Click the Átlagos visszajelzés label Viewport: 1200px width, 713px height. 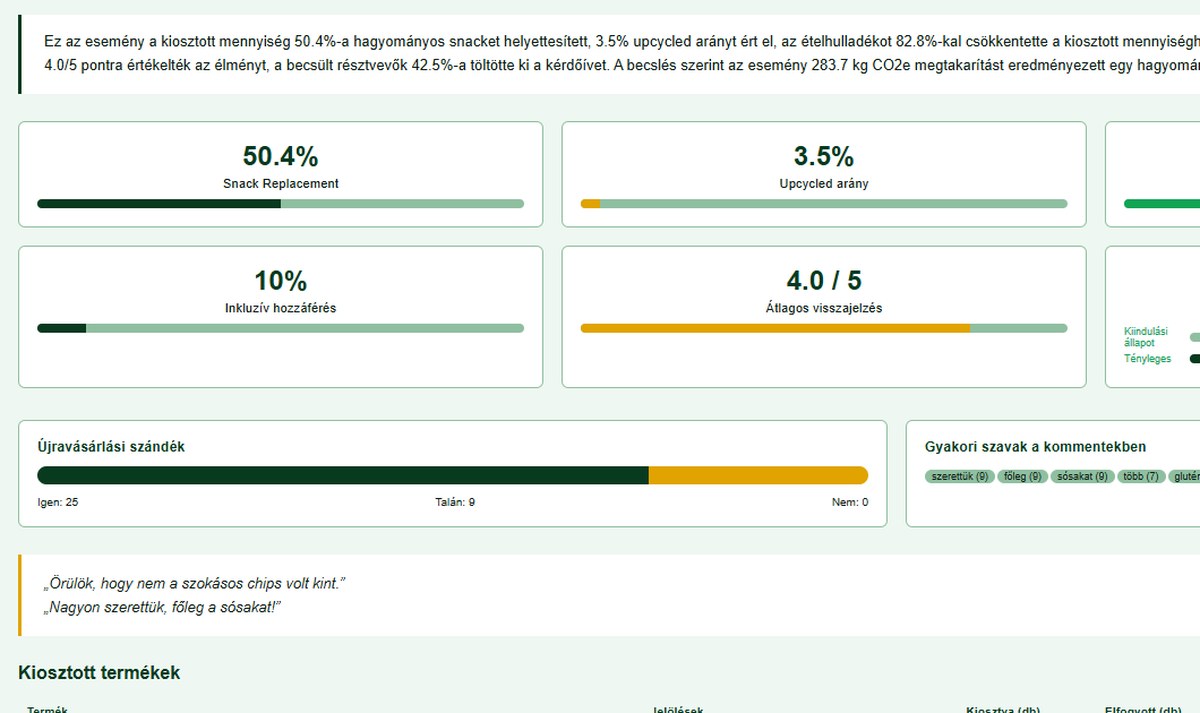(x=824, y=308)
